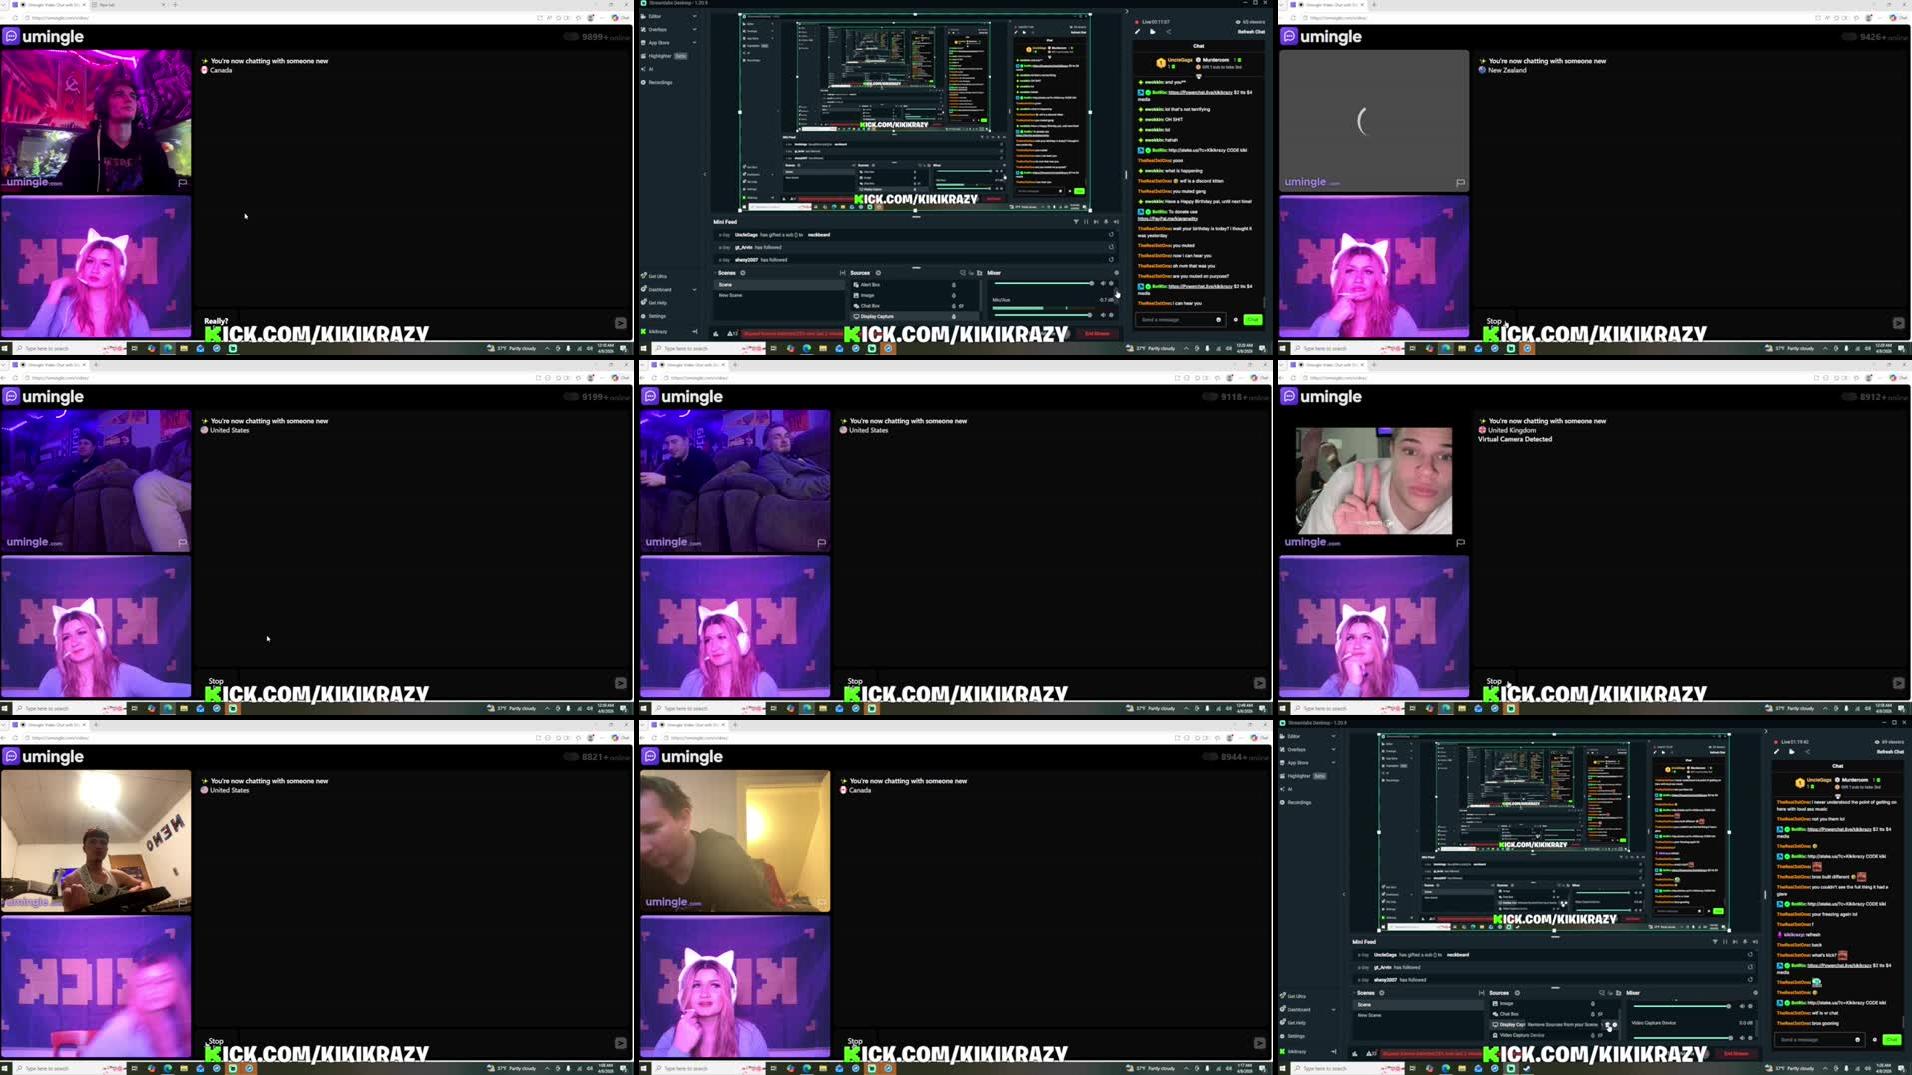
Task: Toggle switch beside 9899+ online count
Action: click(571, 37)
